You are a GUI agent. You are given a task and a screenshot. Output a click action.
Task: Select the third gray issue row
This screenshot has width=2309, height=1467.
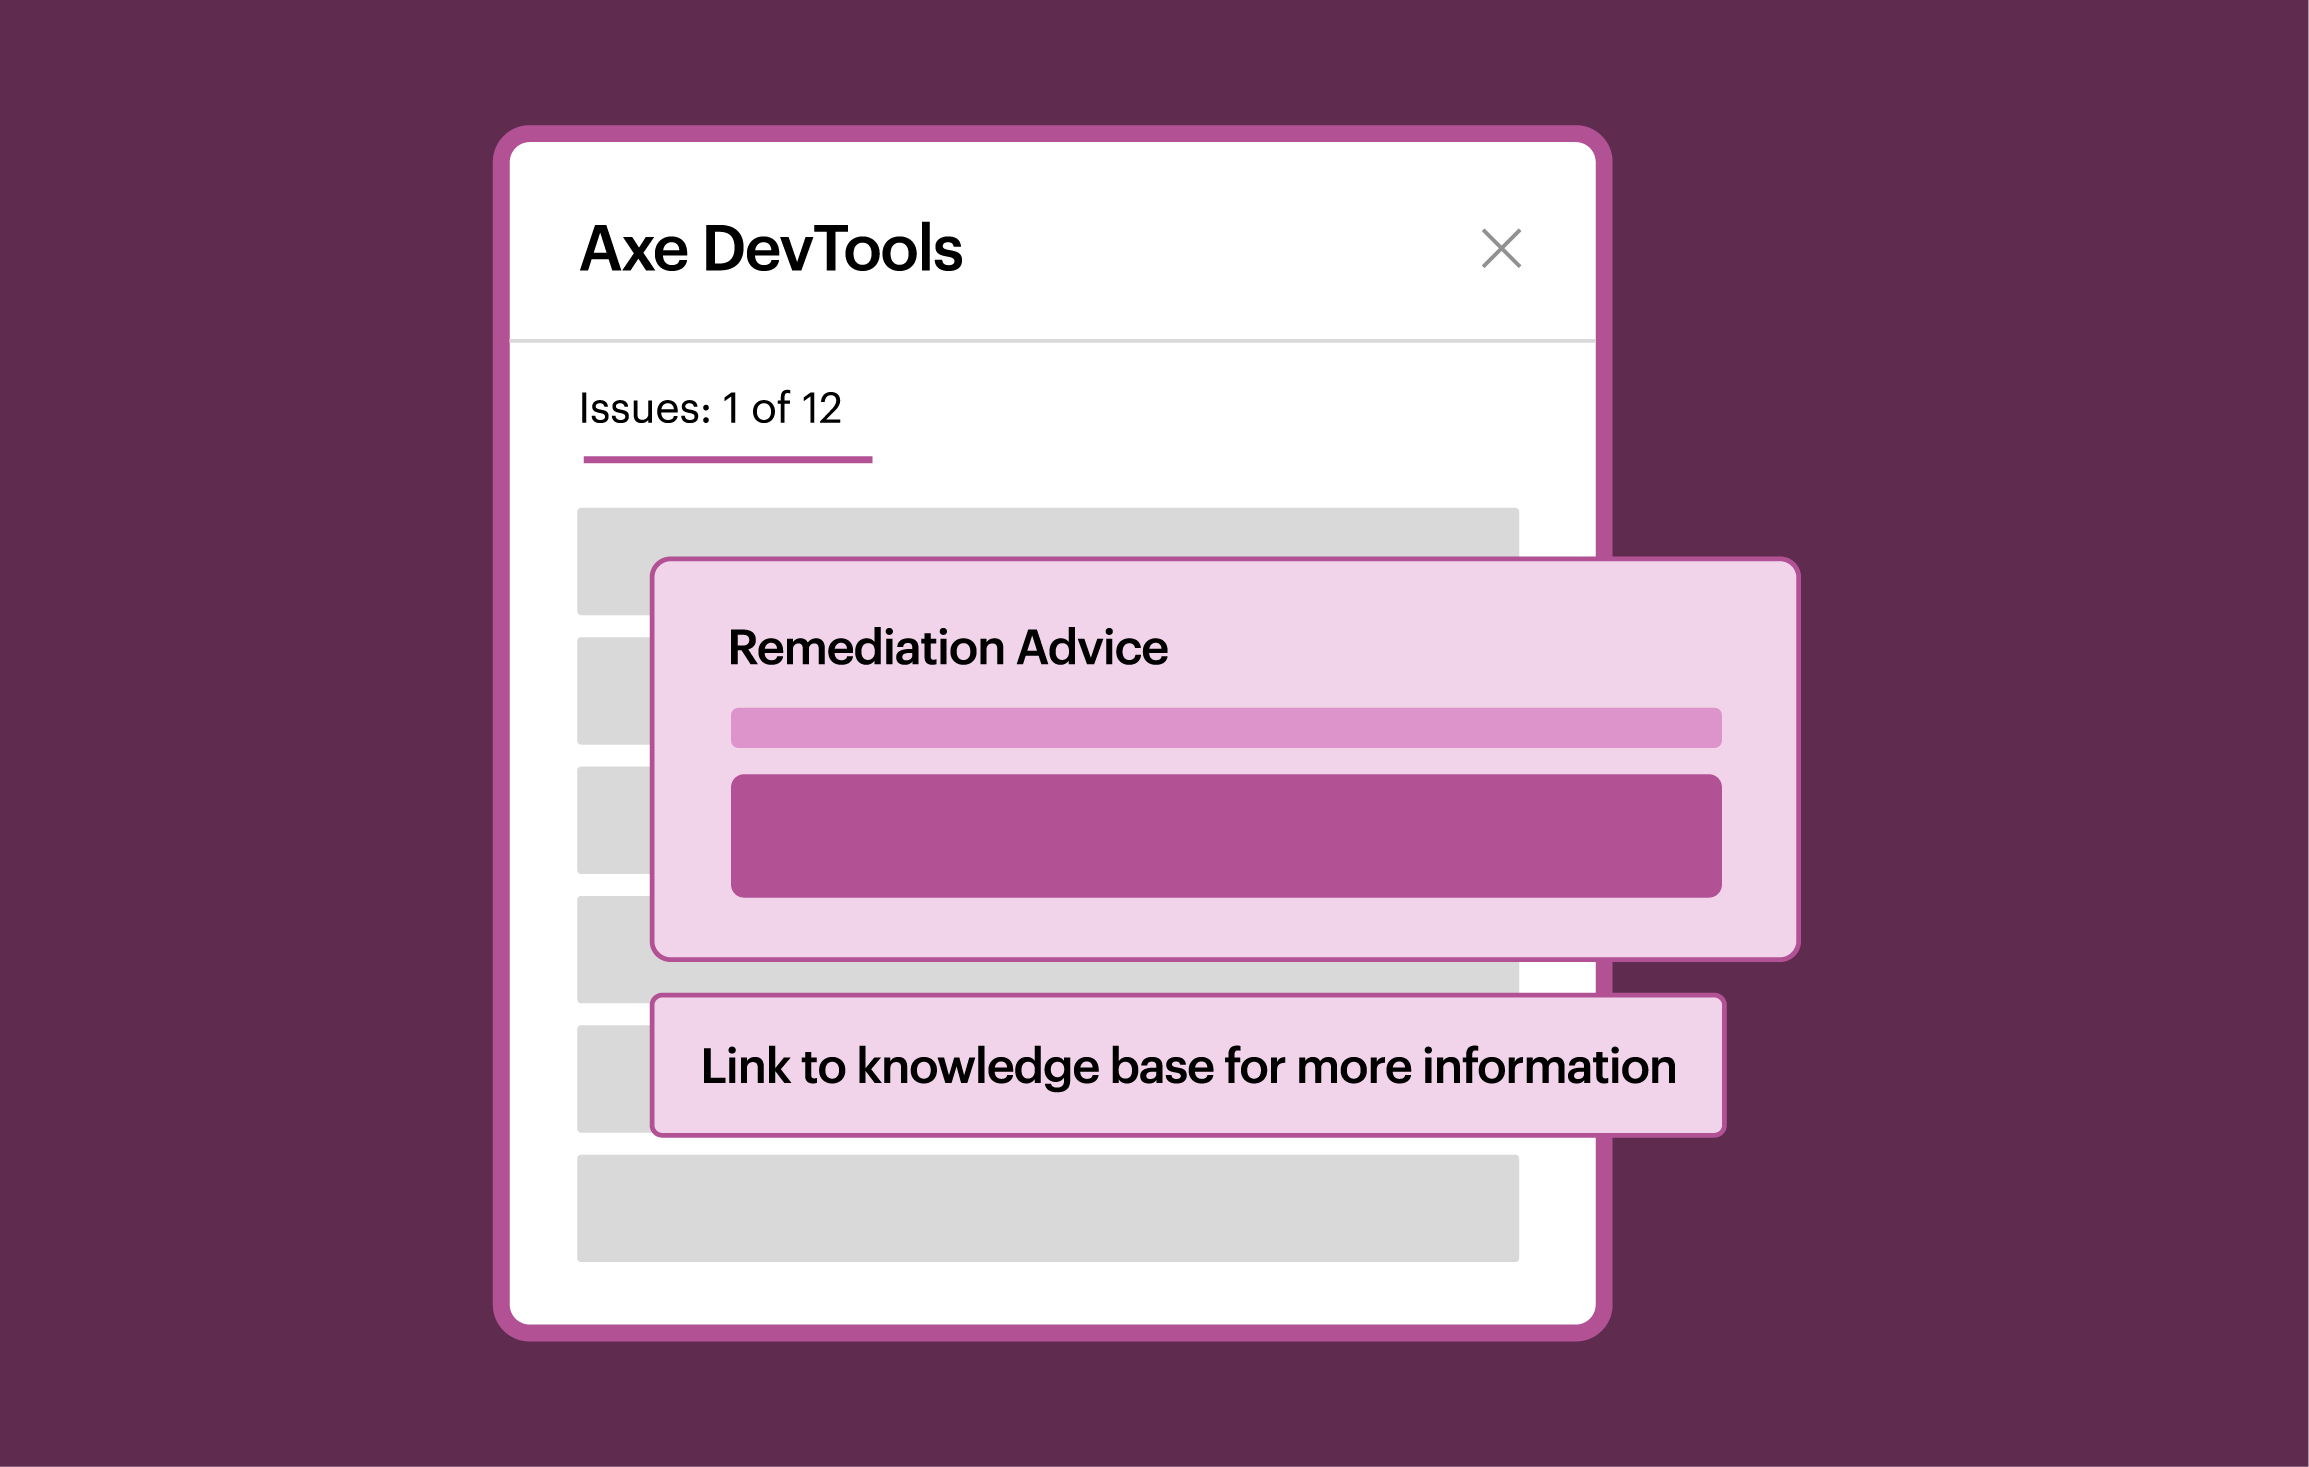click(x=612, y=820)
